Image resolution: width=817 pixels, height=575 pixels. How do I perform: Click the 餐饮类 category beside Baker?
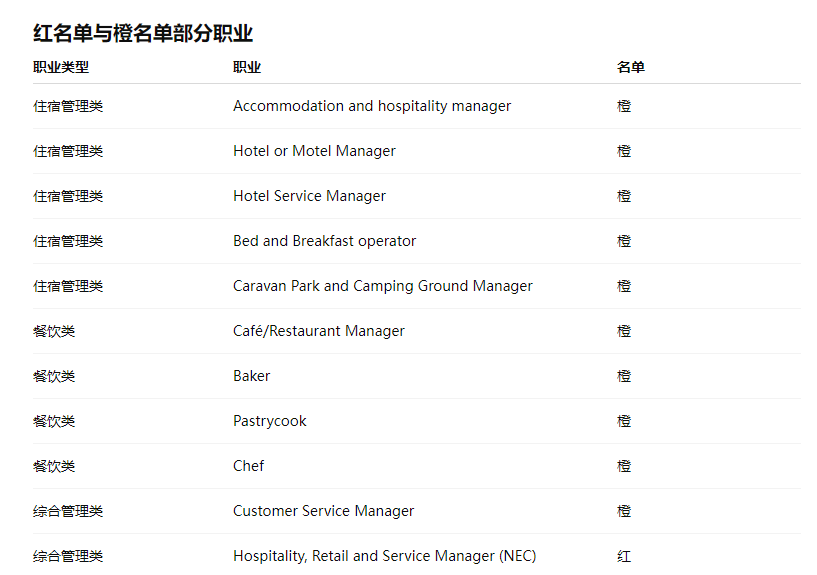(54, 376)
